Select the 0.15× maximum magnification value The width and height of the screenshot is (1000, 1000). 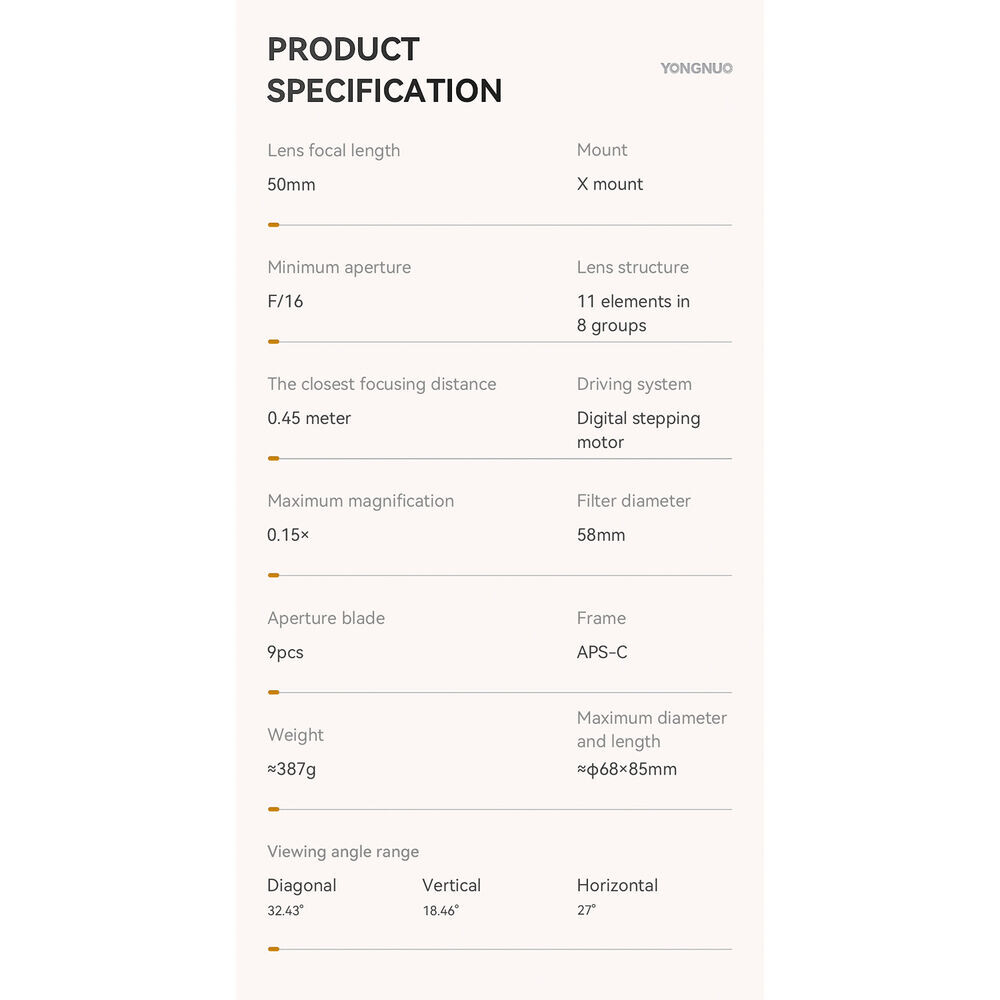tap(288, 535)
